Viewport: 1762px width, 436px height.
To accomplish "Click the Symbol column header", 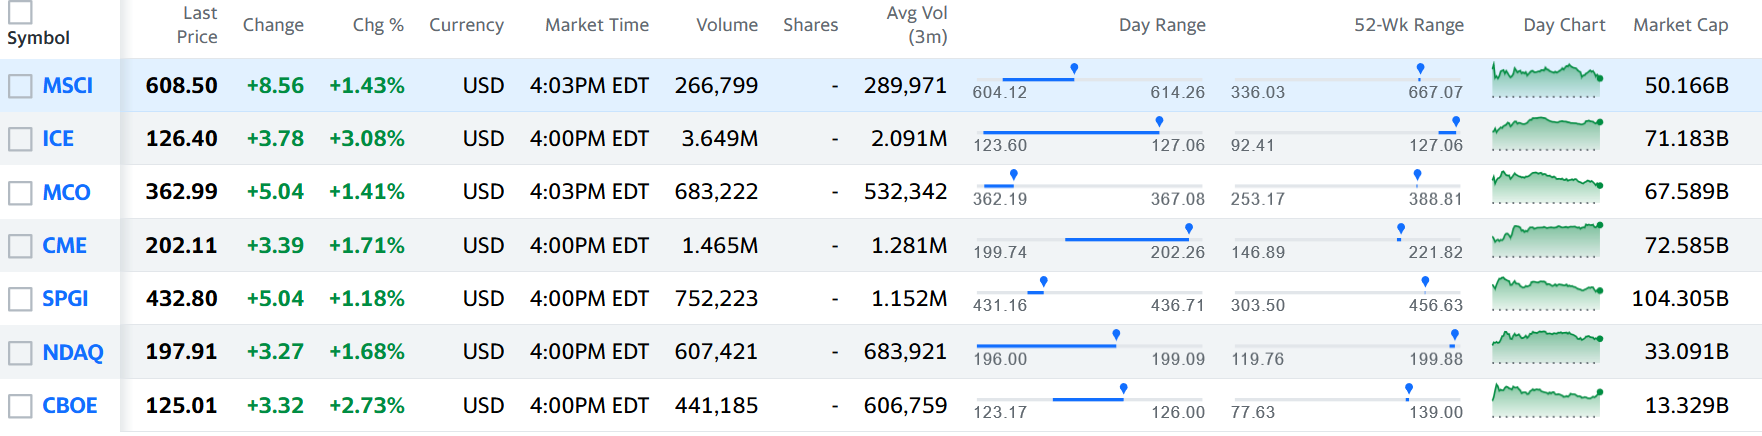I will click(38, 38).
